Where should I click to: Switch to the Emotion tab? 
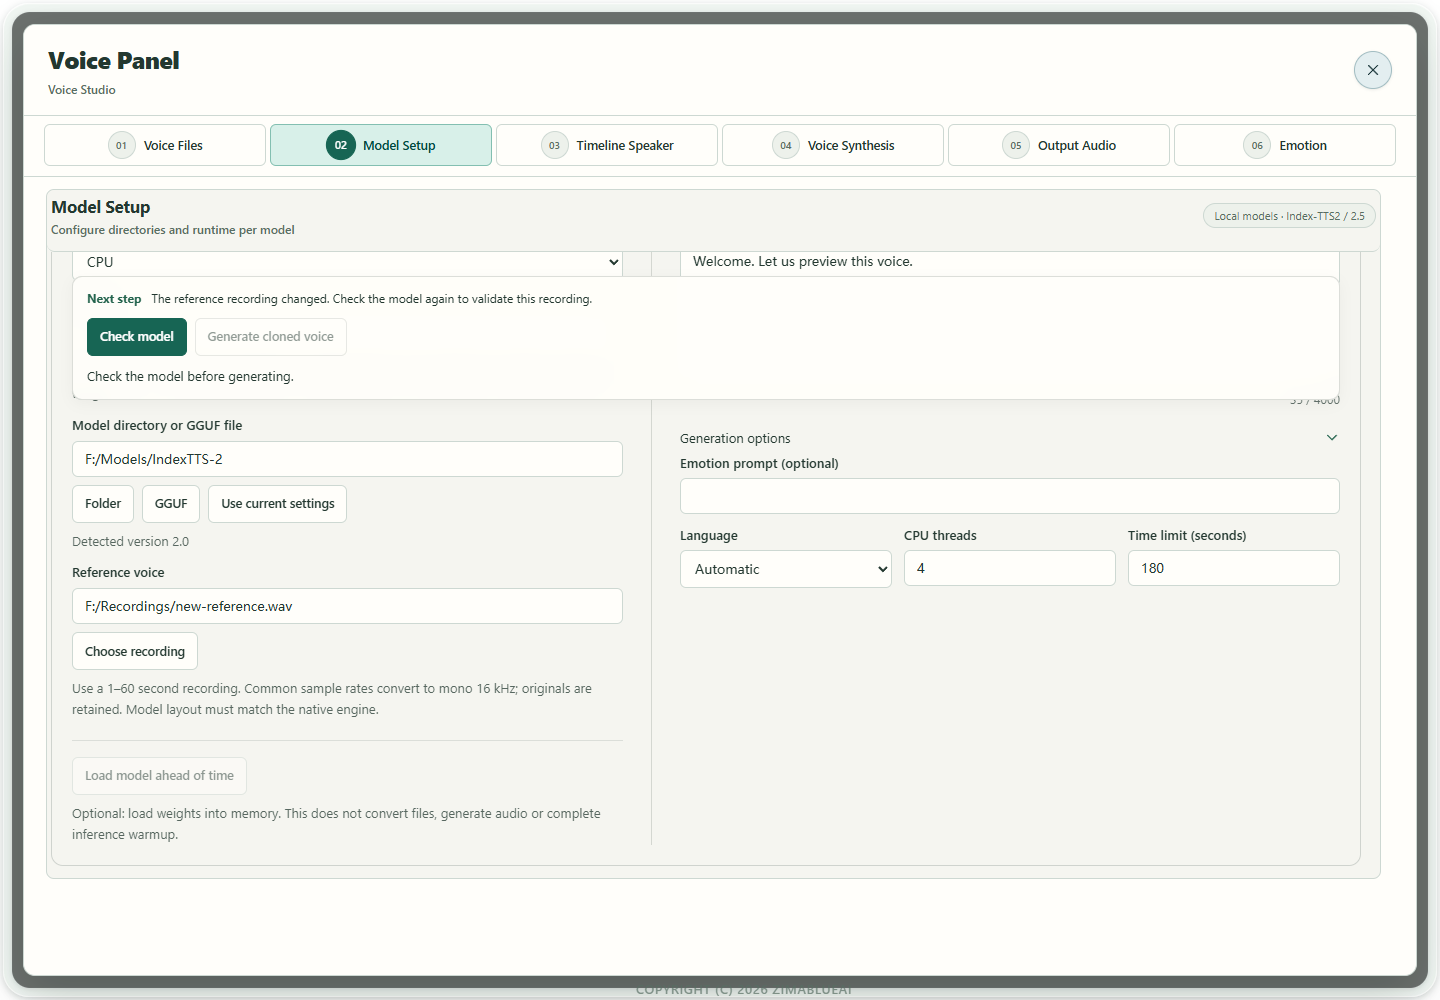pos(1285,145)
